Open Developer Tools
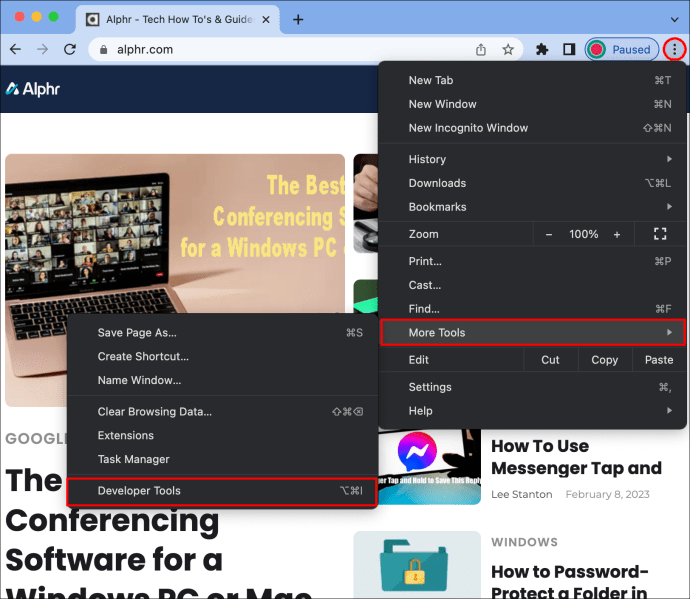This screenshot has width=690, height=599. (x=222, y=491)
